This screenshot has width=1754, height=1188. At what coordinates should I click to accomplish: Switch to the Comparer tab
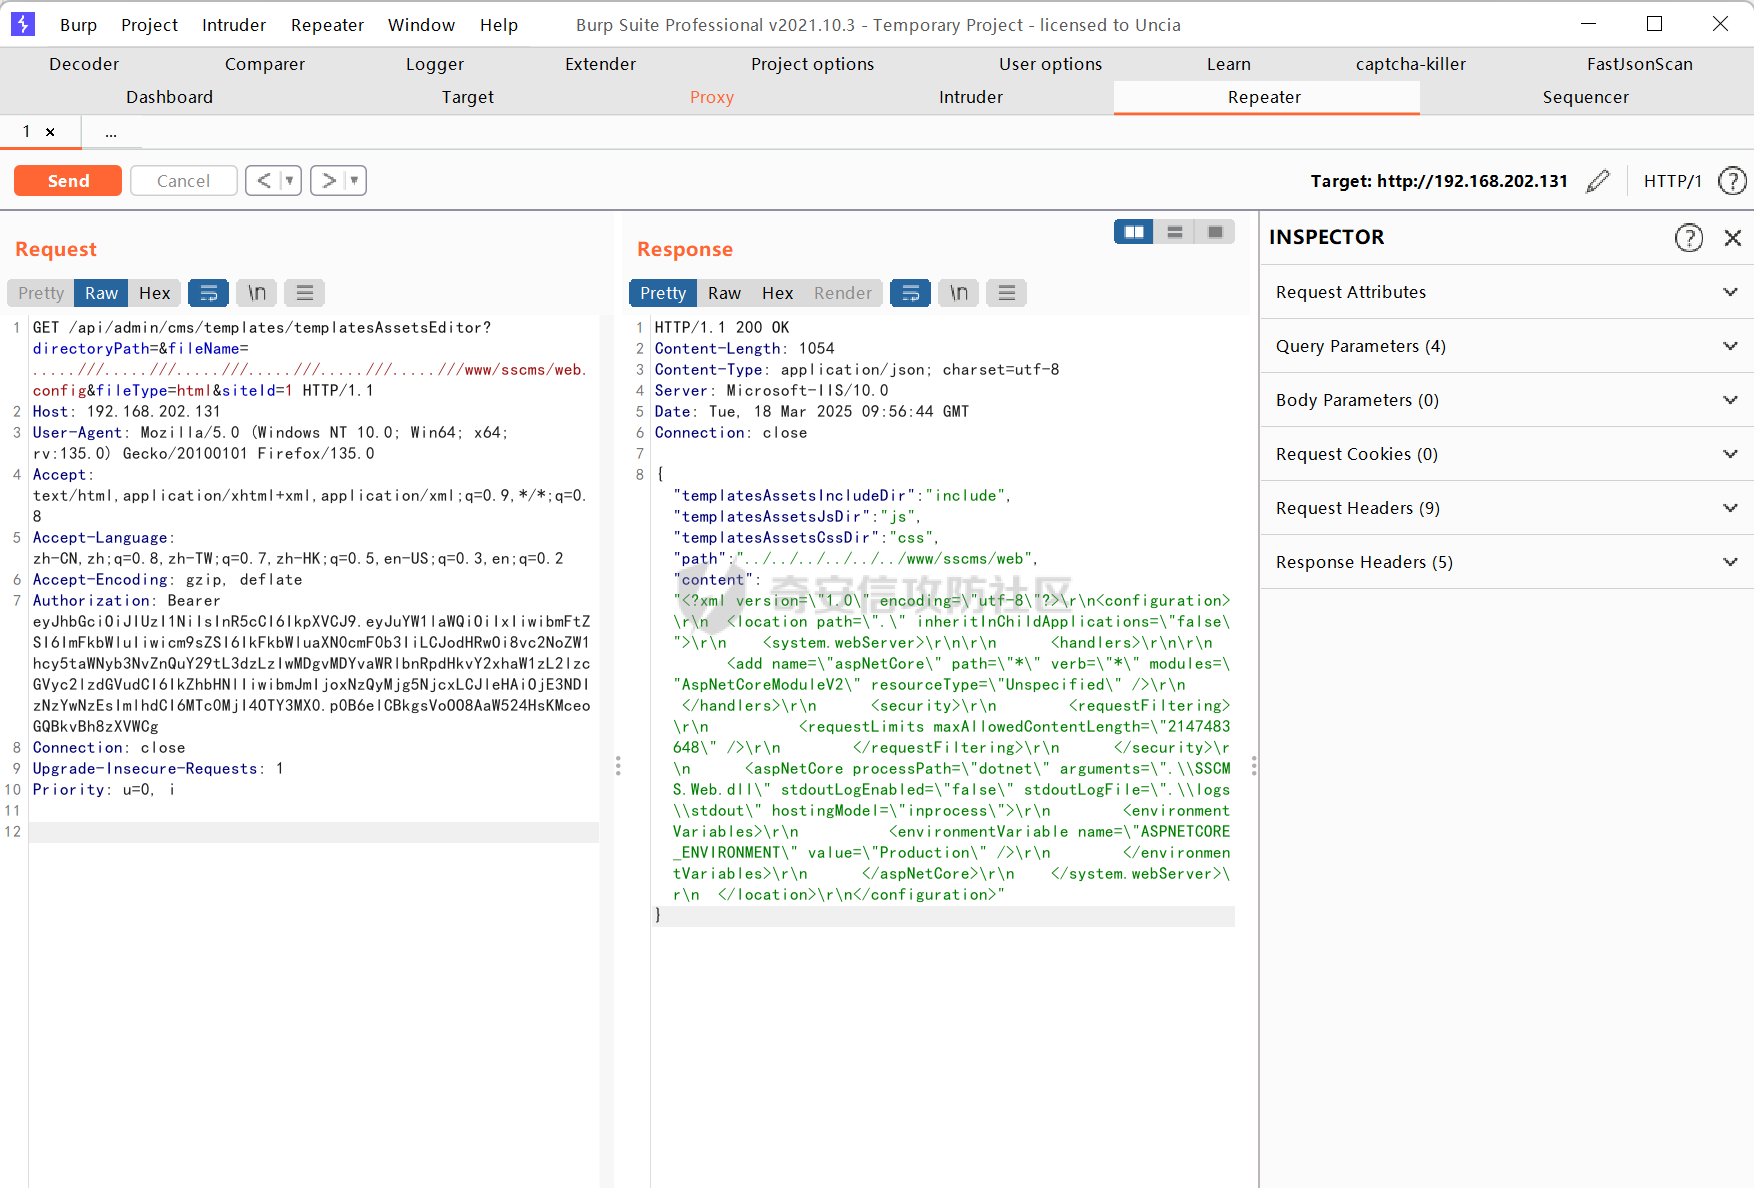coord(265,64)
